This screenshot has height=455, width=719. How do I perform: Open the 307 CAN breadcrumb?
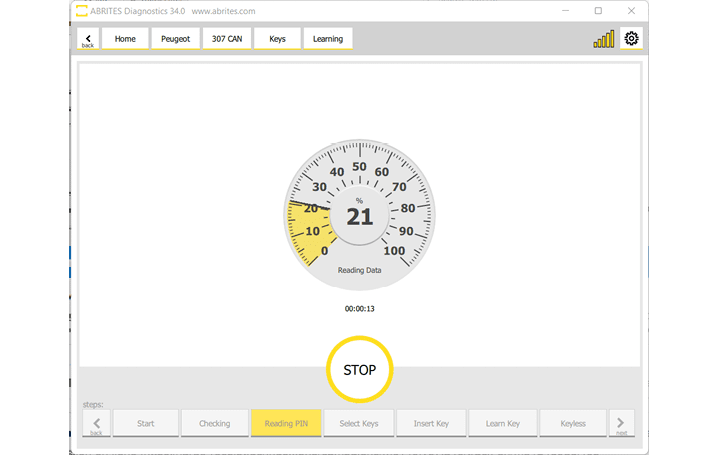pos(225,39)
